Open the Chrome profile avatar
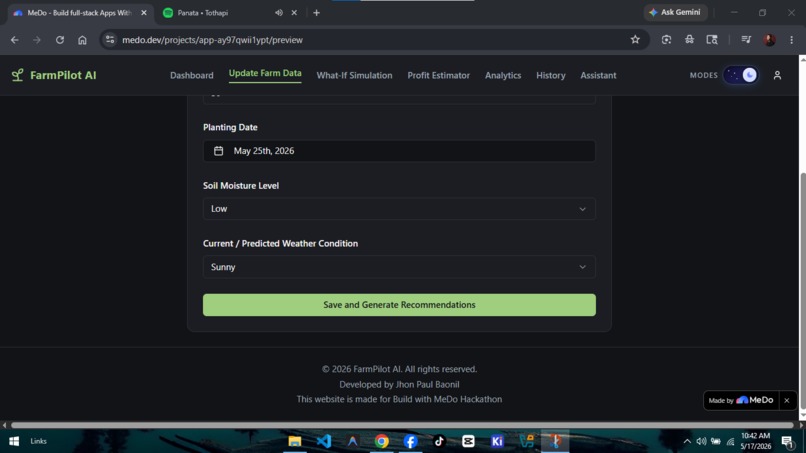Image resolution: width=806 pixels, height=453 pixels. point(770,40)
